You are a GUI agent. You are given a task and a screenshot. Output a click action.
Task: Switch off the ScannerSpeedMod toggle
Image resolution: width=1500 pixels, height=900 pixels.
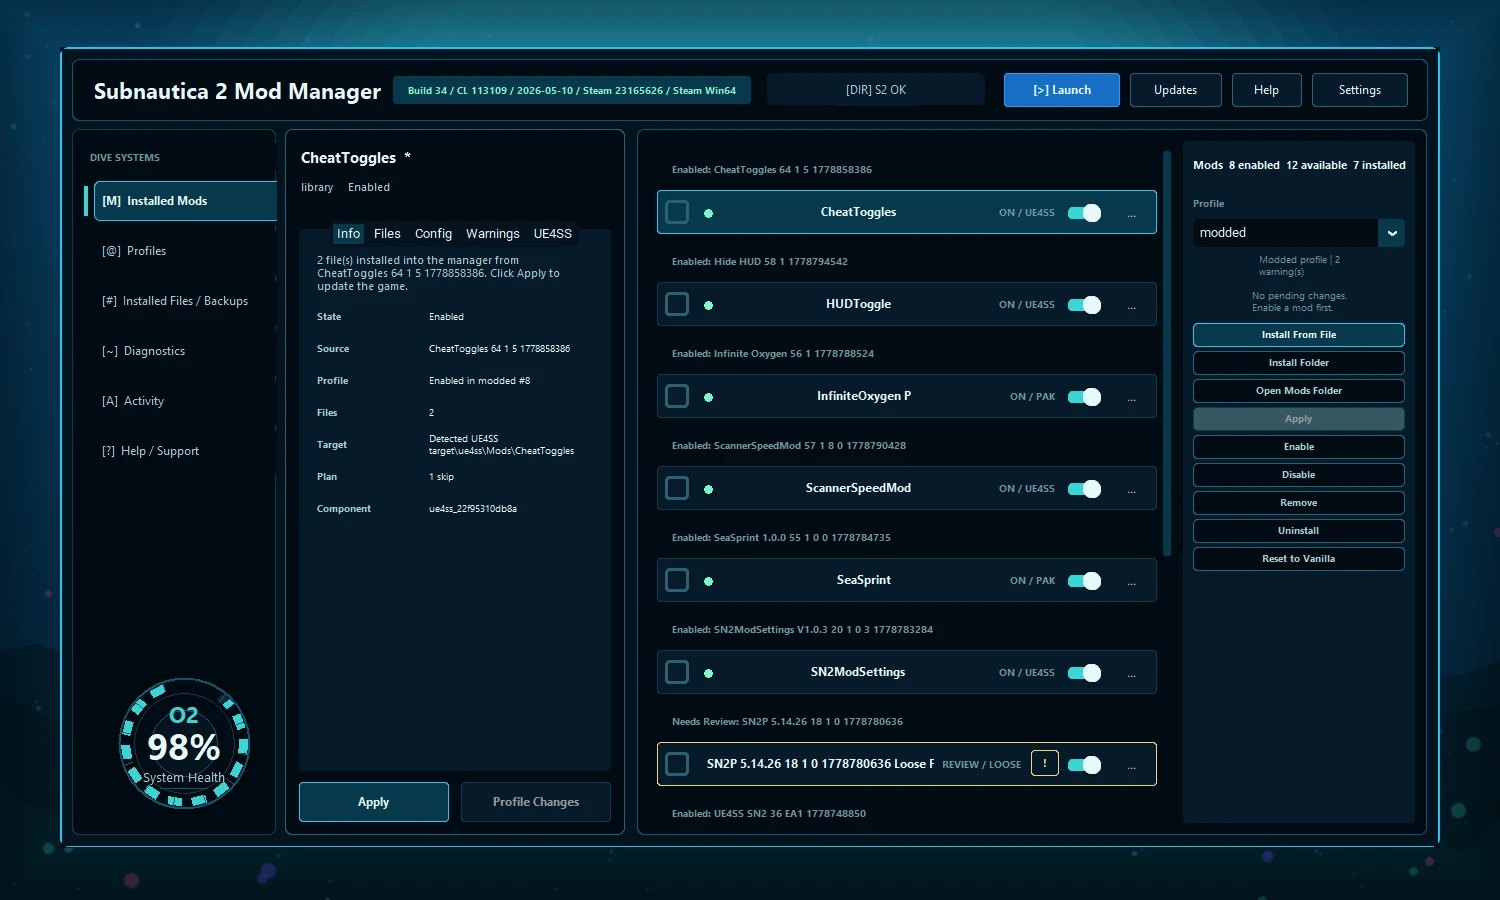click(x=1084, y=489)
